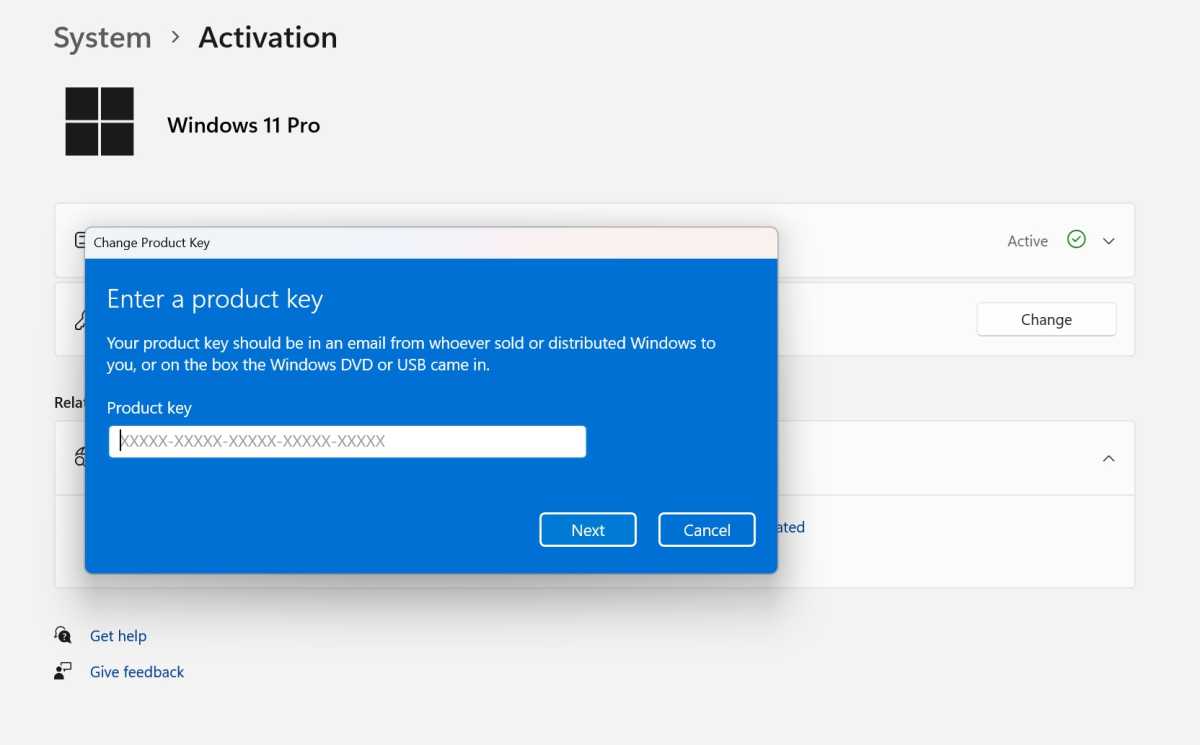Expand the Activation state chevron beside Active
This screenshot has height=745, width=1200.
(1108, 241)
